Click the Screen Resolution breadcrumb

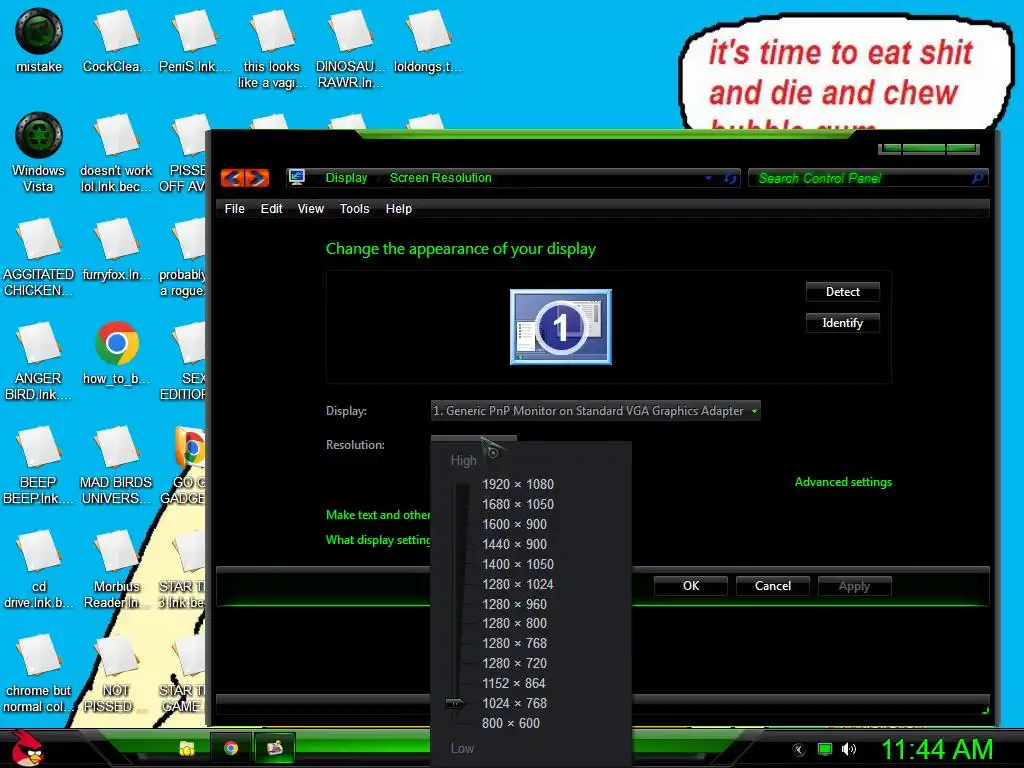pyautogui.click(x=441, y=178)
